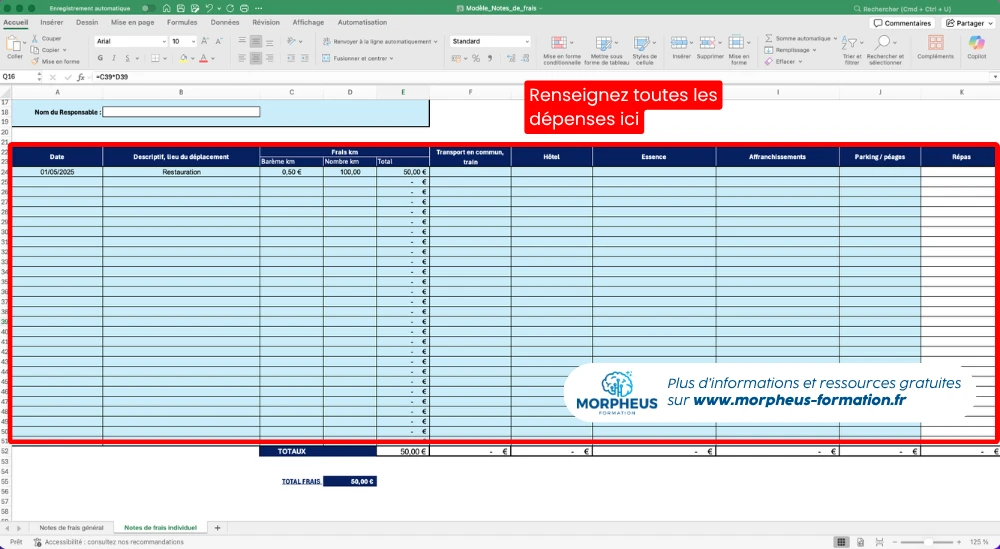1000x549 pixels.
Task: Launch the Copilot icon
Action: 976,43
